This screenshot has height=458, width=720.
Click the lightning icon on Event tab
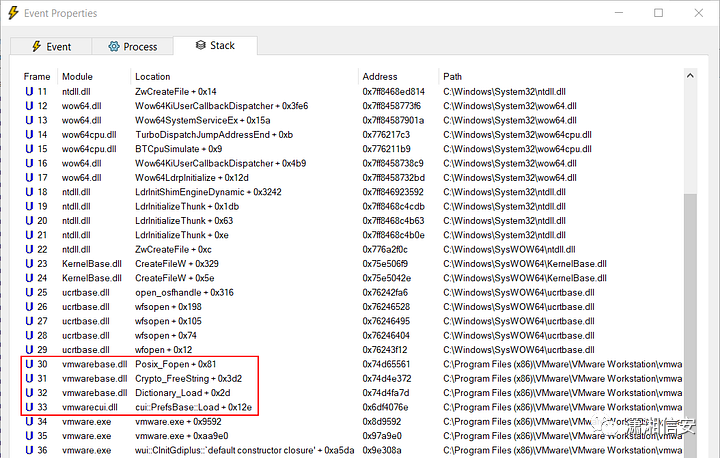pyautogui.click(x=36, y=46)
